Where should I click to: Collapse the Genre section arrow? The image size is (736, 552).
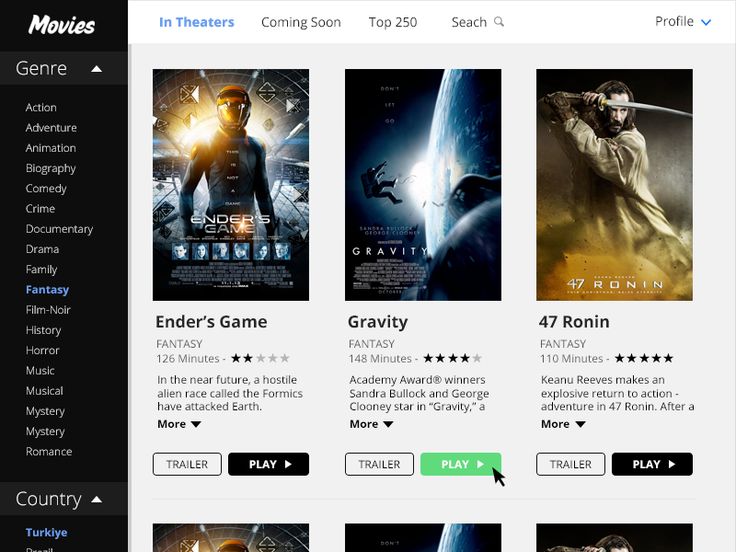96,69
